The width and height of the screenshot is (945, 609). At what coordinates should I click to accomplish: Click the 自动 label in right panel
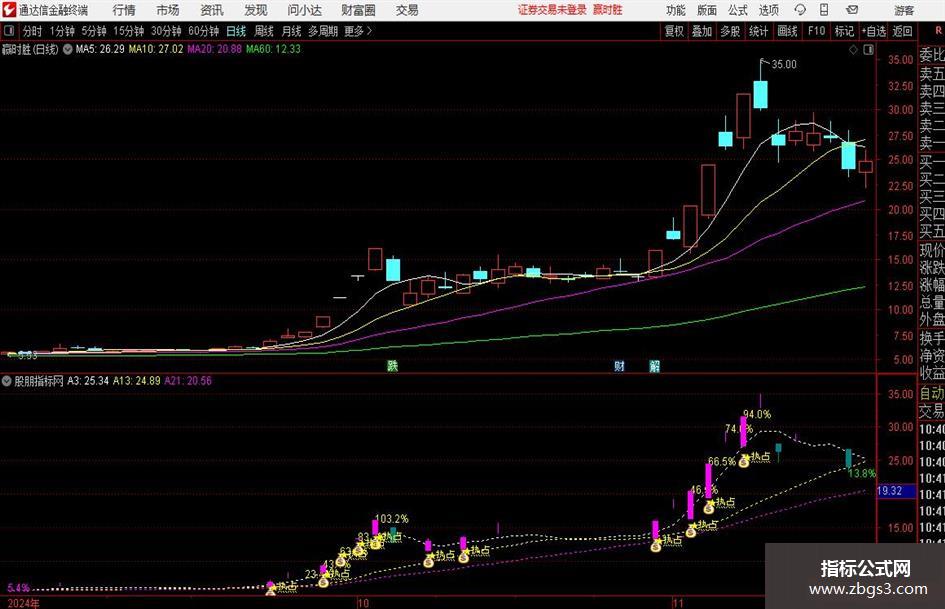click(932, 393)
